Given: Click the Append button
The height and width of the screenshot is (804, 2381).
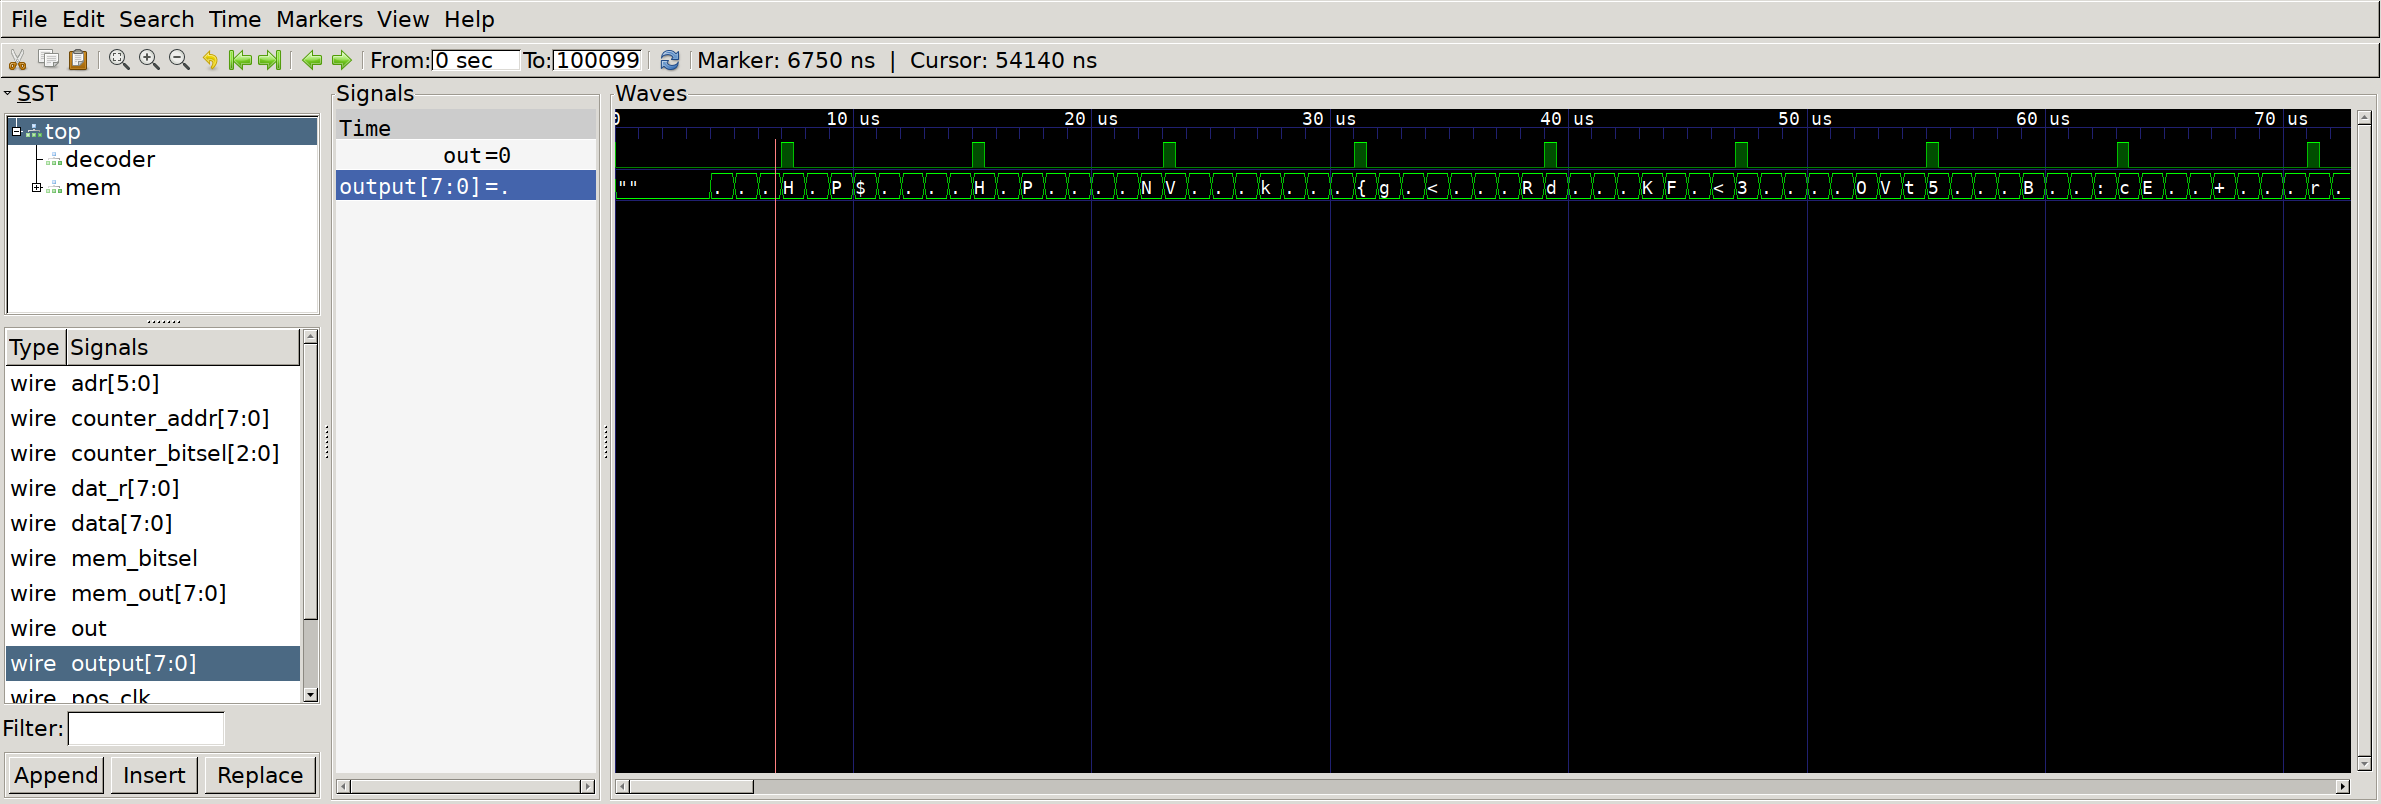Looking at the screenshot, I should pyautogui.click(x=56, y=775).
